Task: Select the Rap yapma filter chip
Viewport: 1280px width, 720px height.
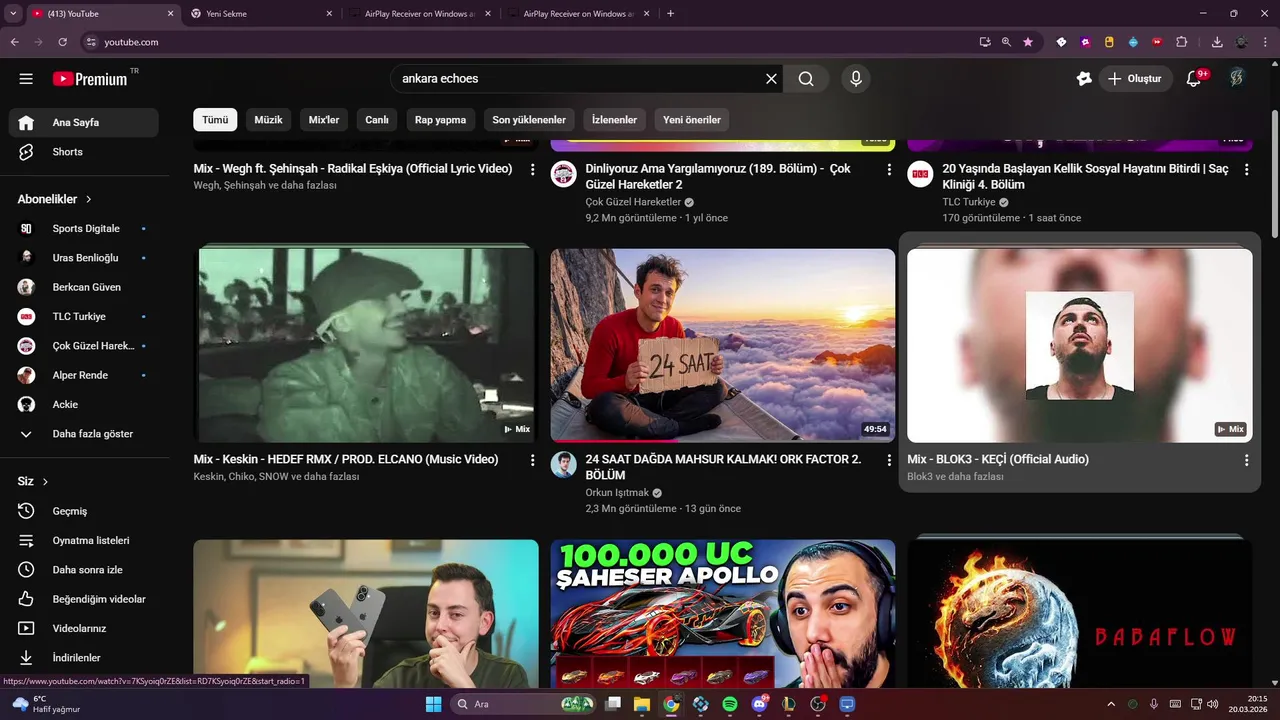Action: click(441, 120)
